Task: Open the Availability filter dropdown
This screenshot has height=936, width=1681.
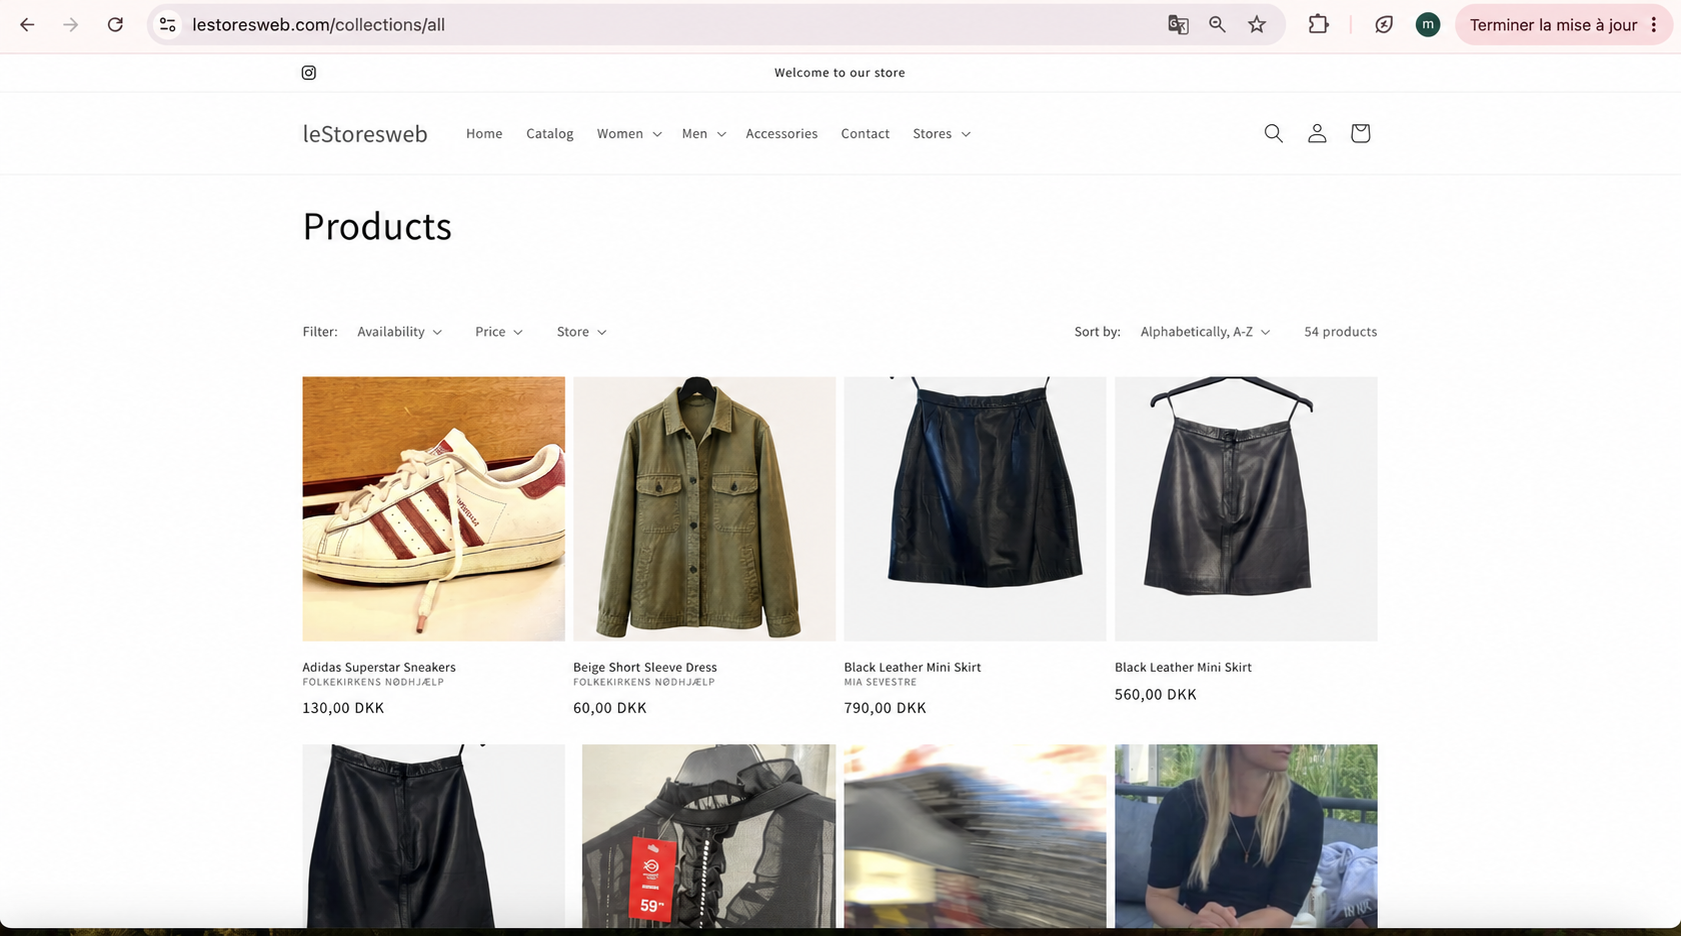Action: point(399,332)
